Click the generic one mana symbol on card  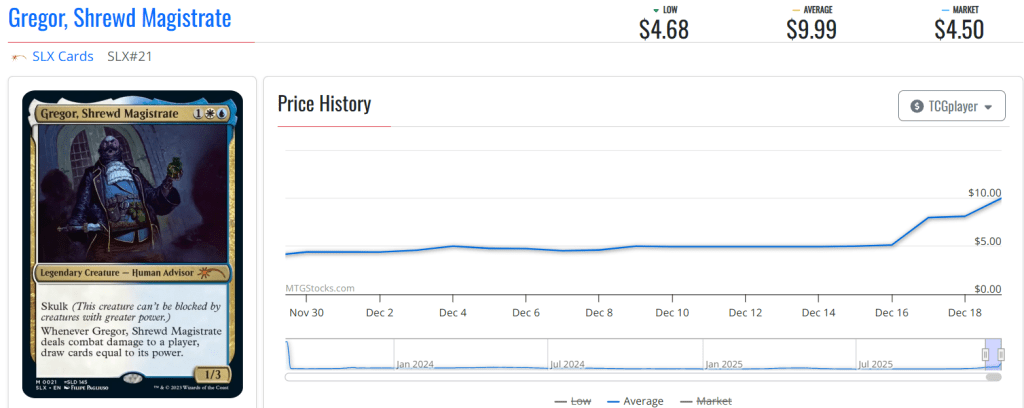pos(199,115)
